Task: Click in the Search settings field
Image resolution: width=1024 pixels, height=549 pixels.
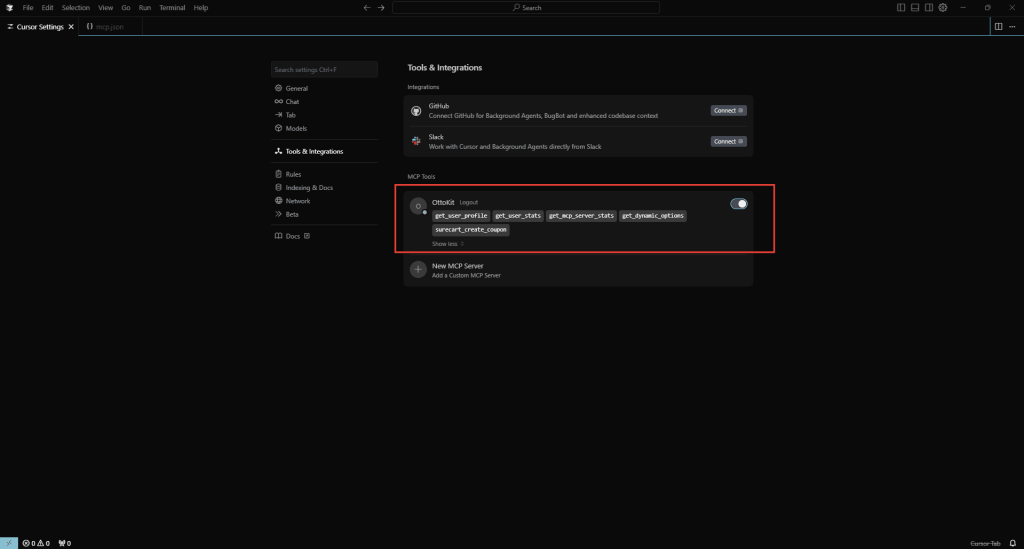Action: tap(324, 70)
